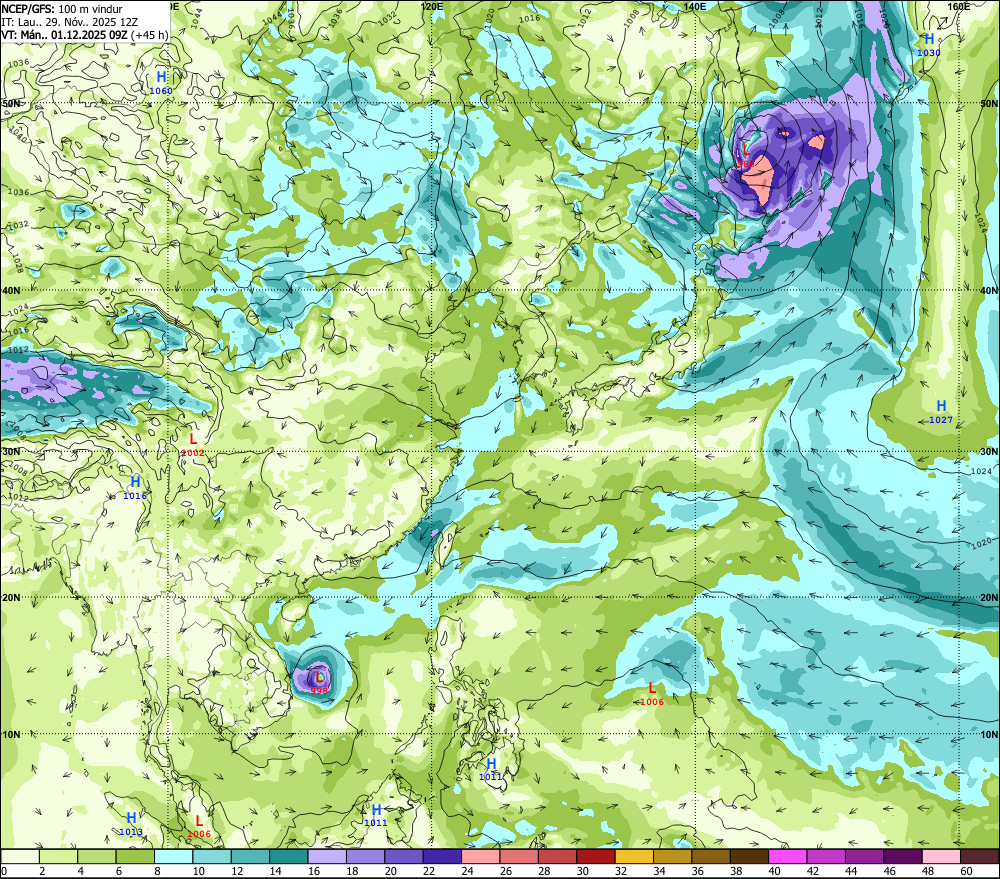Select the H 1060 high pressure marker
This screenshot has width=1000, height=879.
click(x=161, y=83)
